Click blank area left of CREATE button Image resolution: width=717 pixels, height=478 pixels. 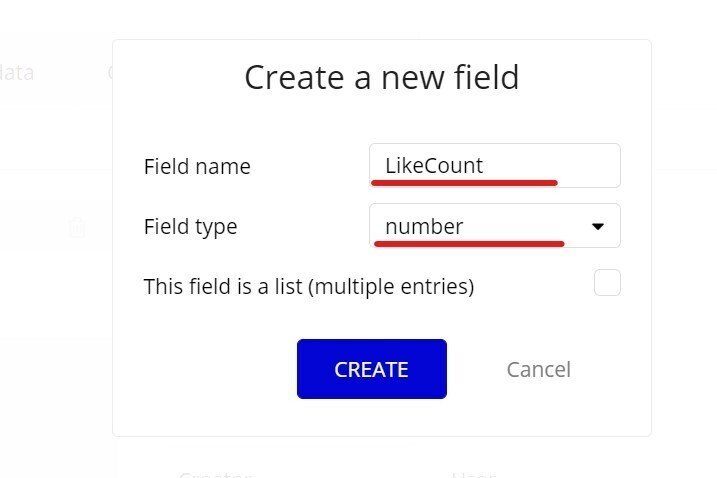210,369
